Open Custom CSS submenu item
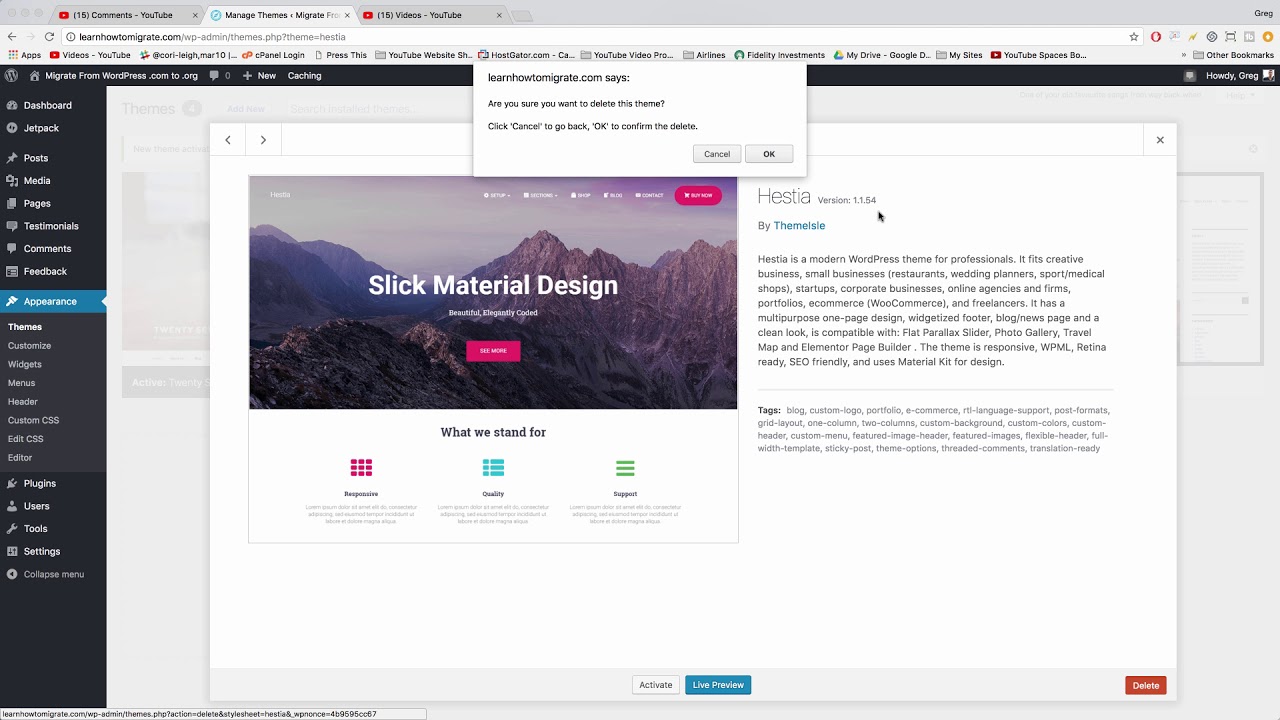Screen dimensions: 1280x720 [33, 421]
